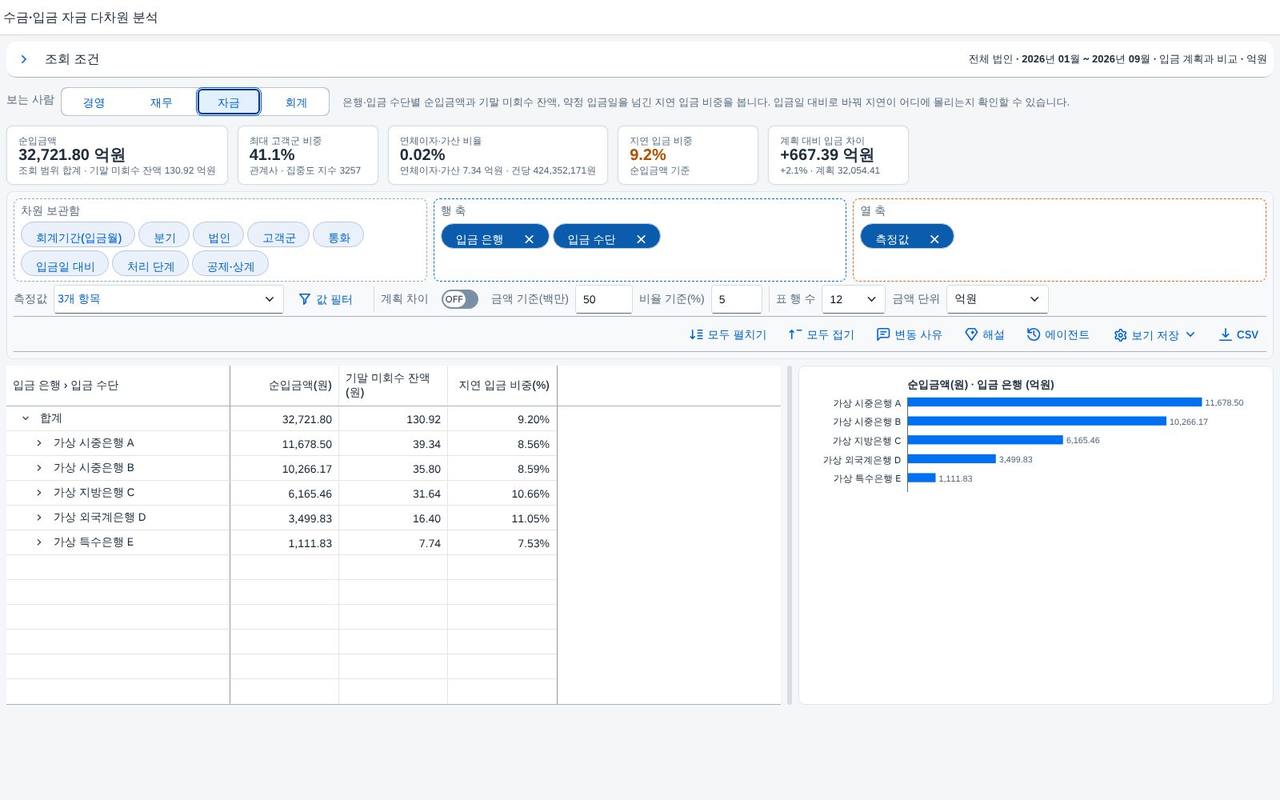Switch viewer to 회계
1280x800 pixels.
click(x=296, y=102)
